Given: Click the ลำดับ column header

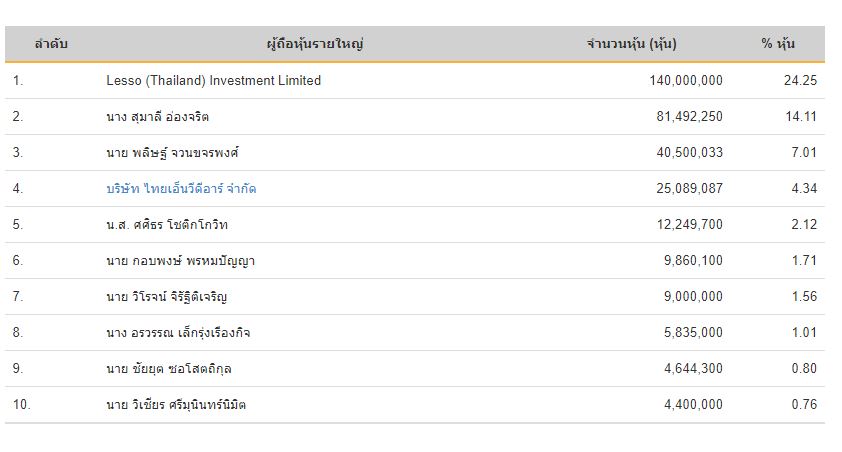Looking at the screenshot, I should (x=51, y=43).
